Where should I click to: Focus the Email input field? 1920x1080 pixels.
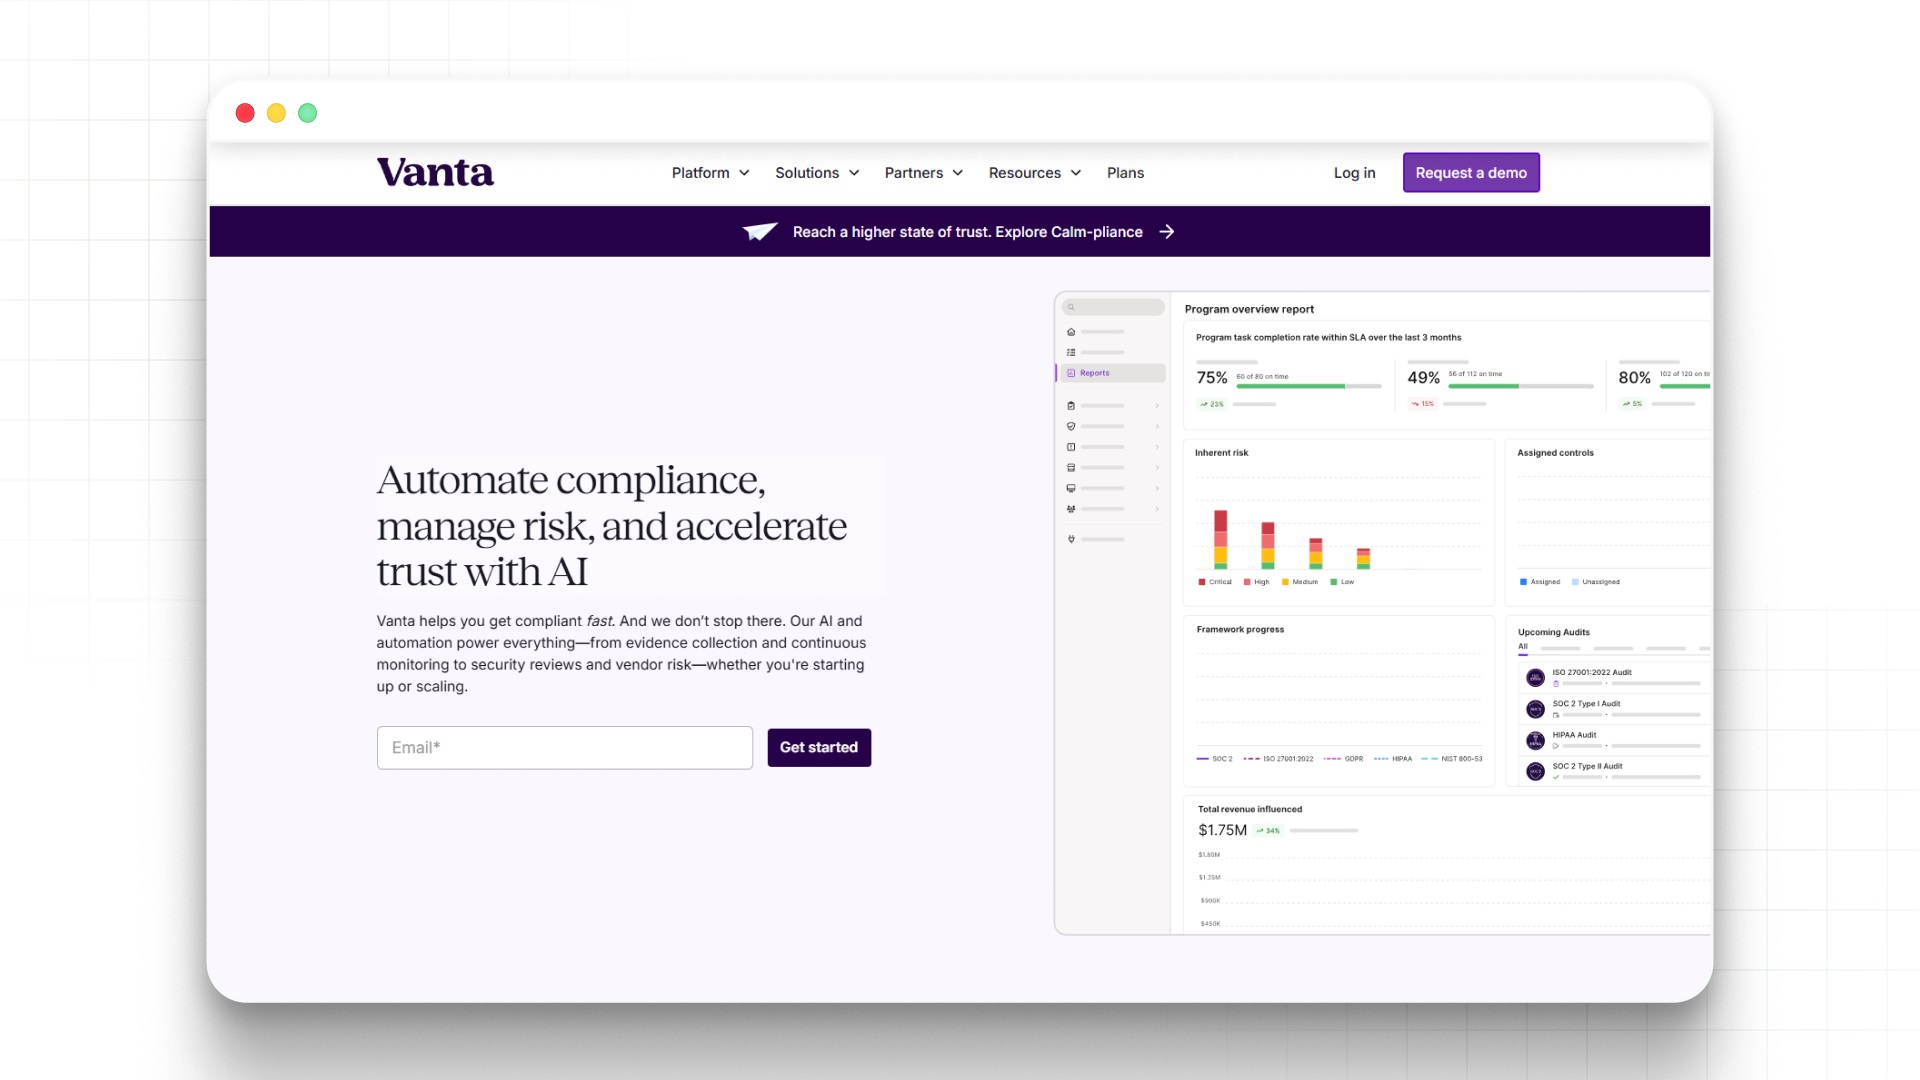coord(565,748)
